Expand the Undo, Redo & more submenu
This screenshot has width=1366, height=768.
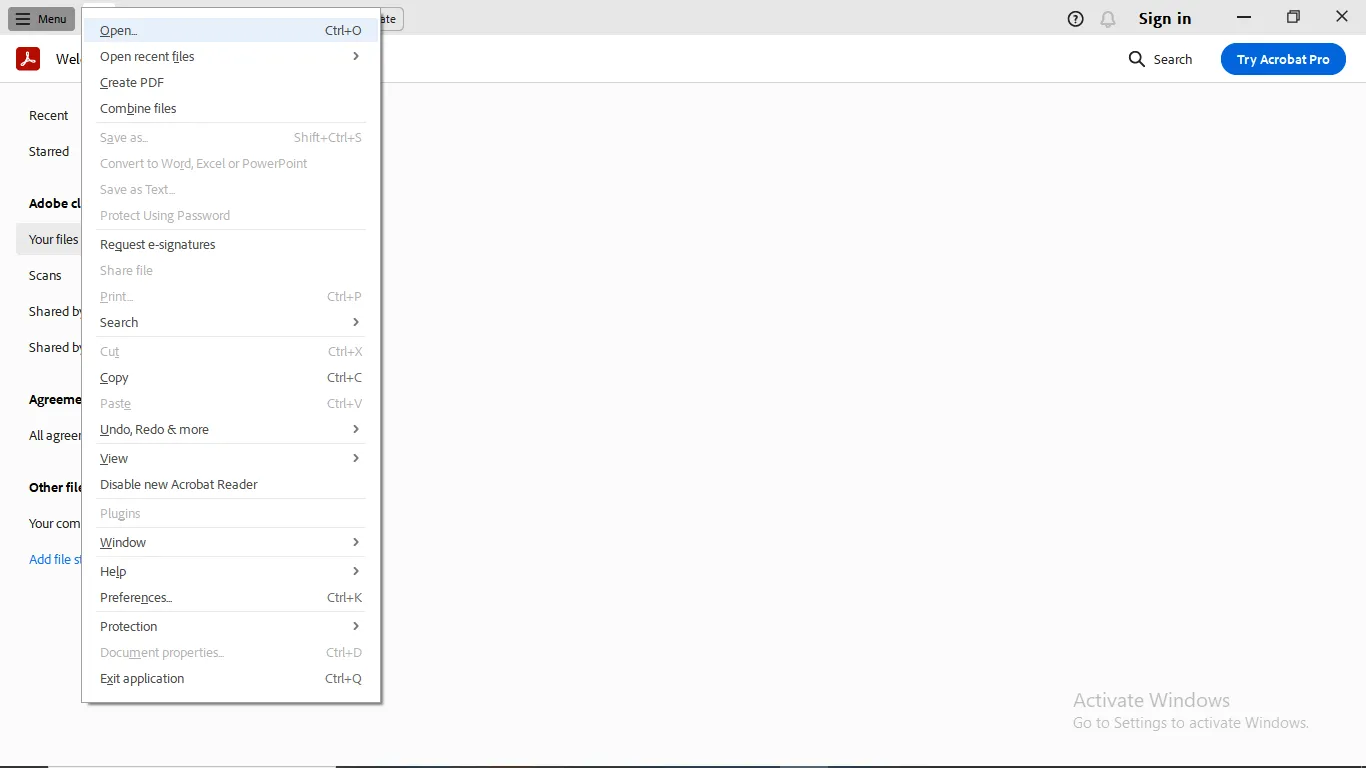point(154,429)
